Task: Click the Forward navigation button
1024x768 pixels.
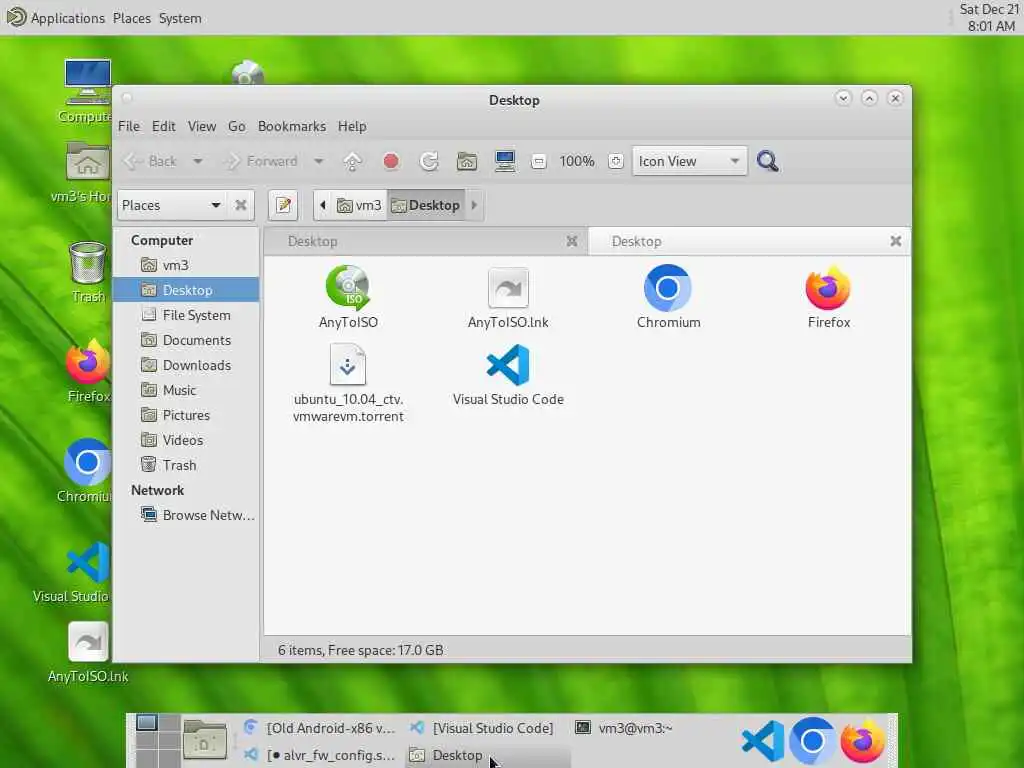Action: [x=261, y=161]
